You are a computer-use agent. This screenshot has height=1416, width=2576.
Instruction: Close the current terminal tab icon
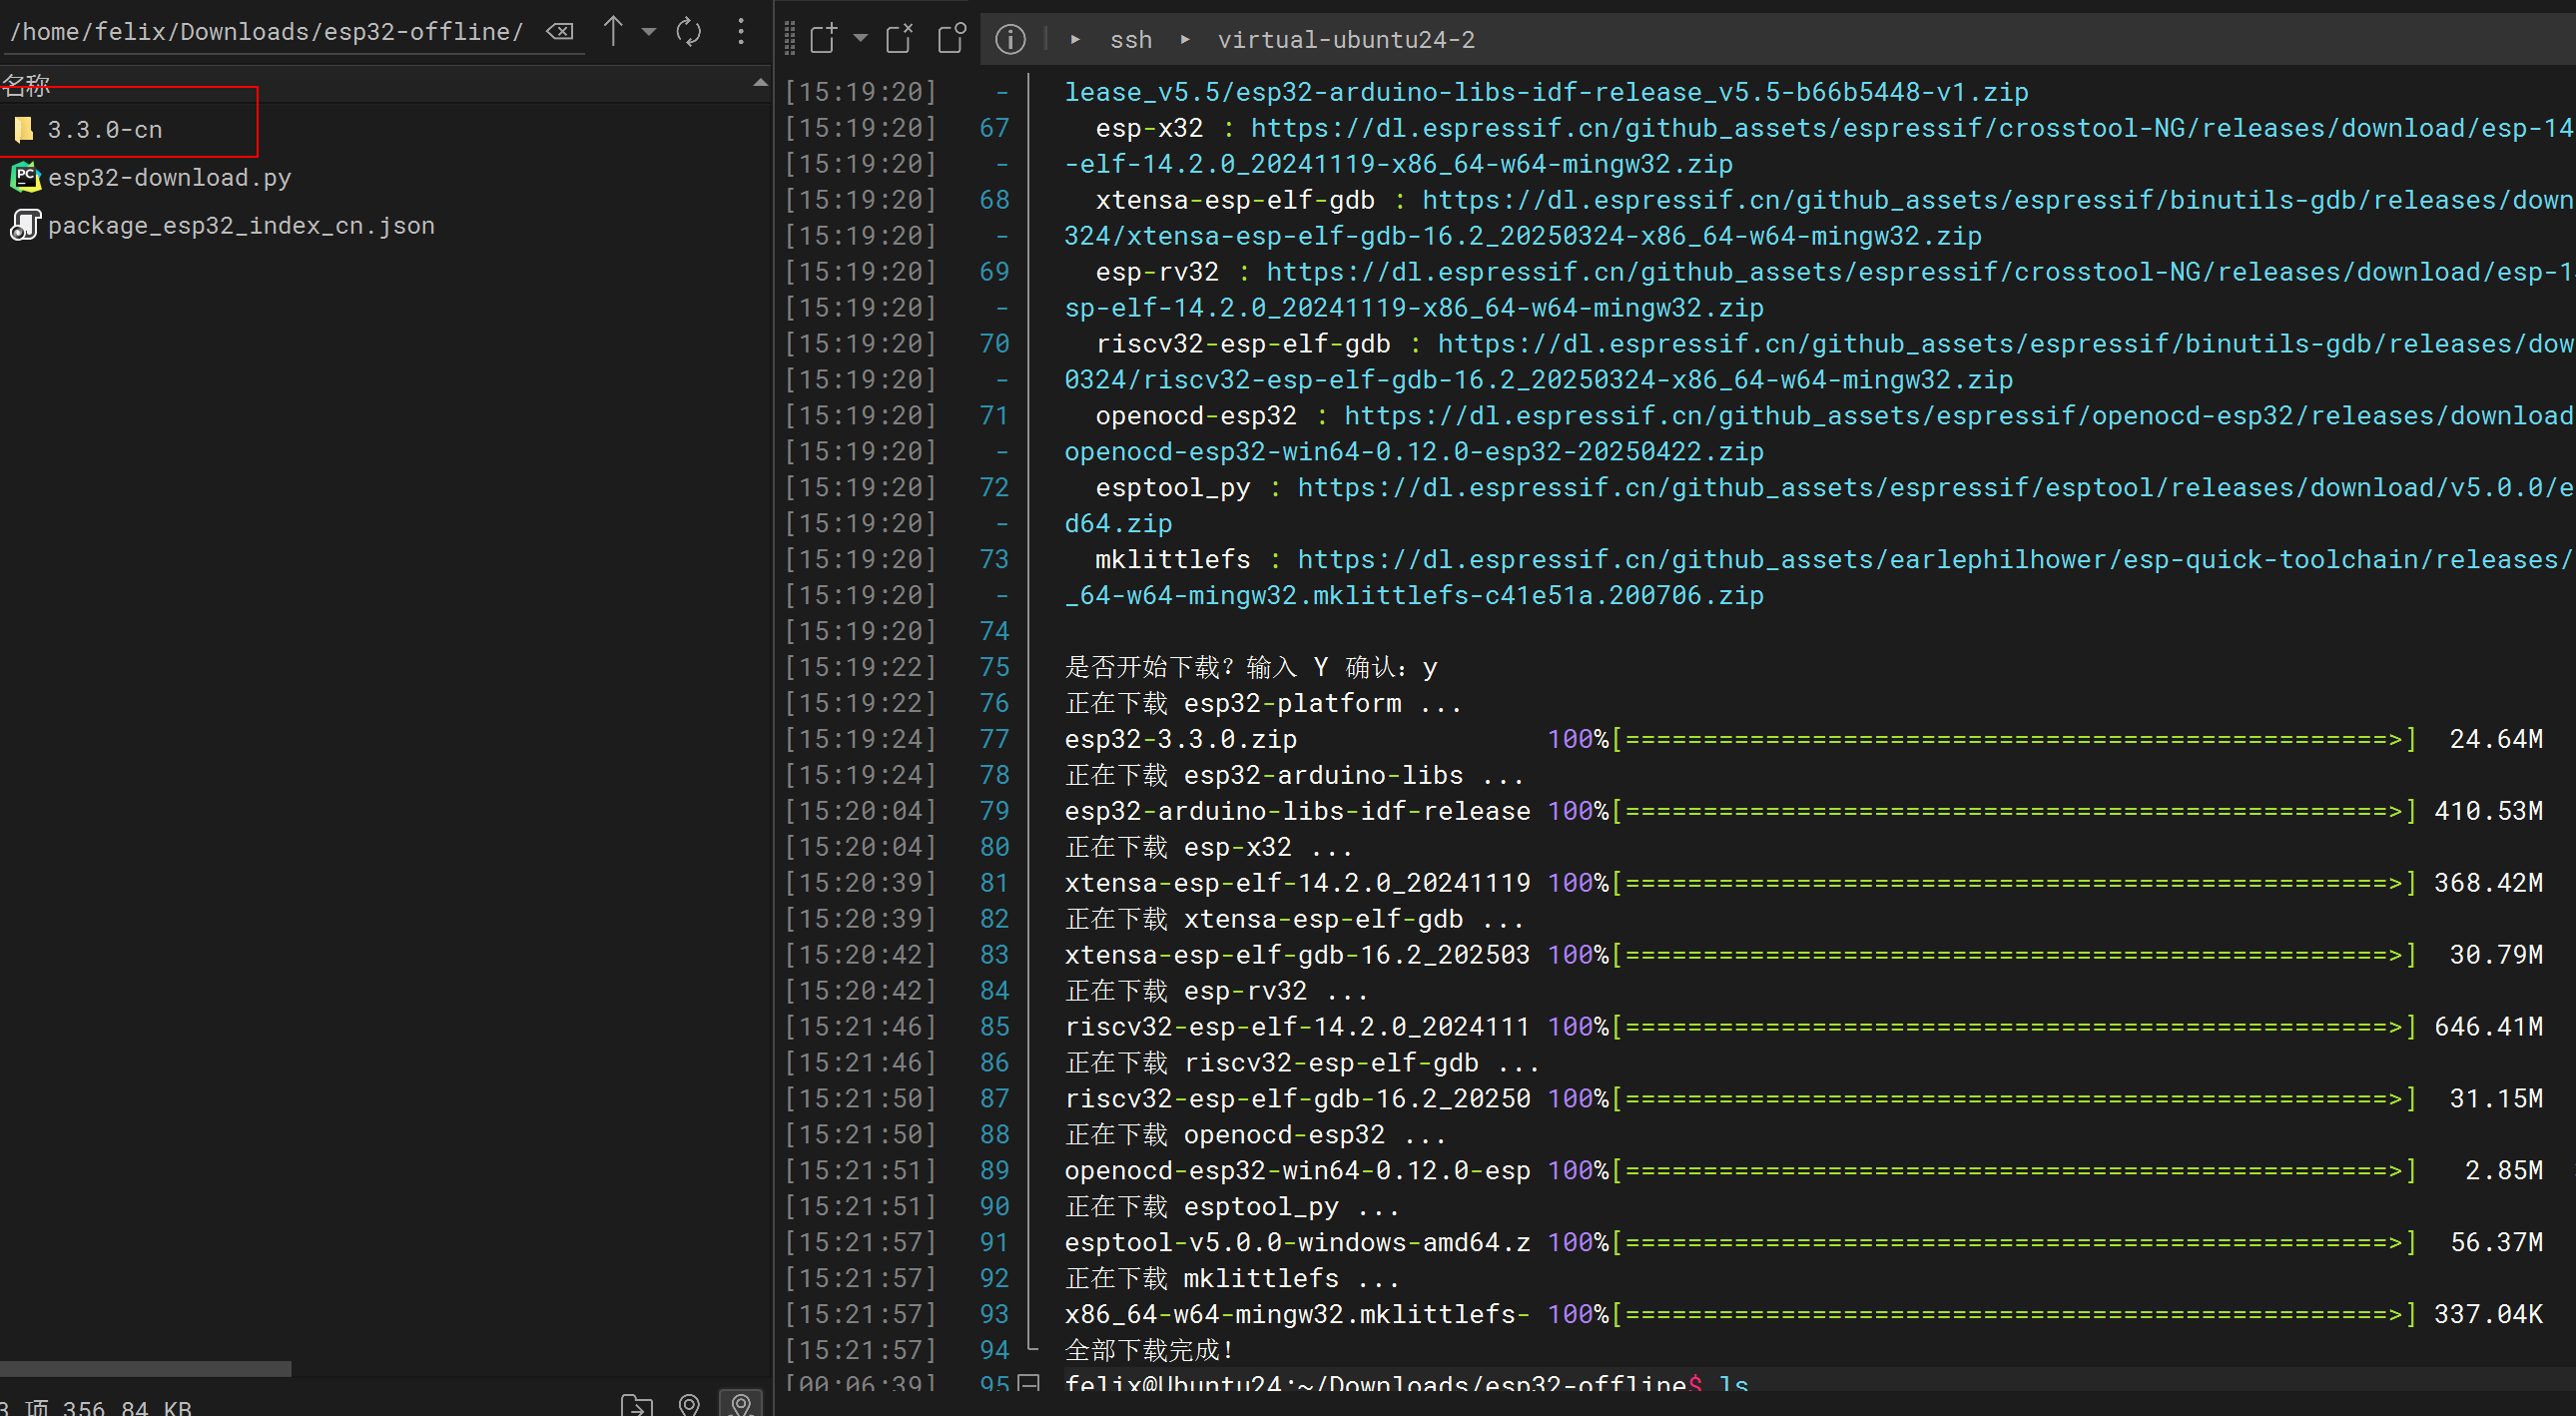899,38
